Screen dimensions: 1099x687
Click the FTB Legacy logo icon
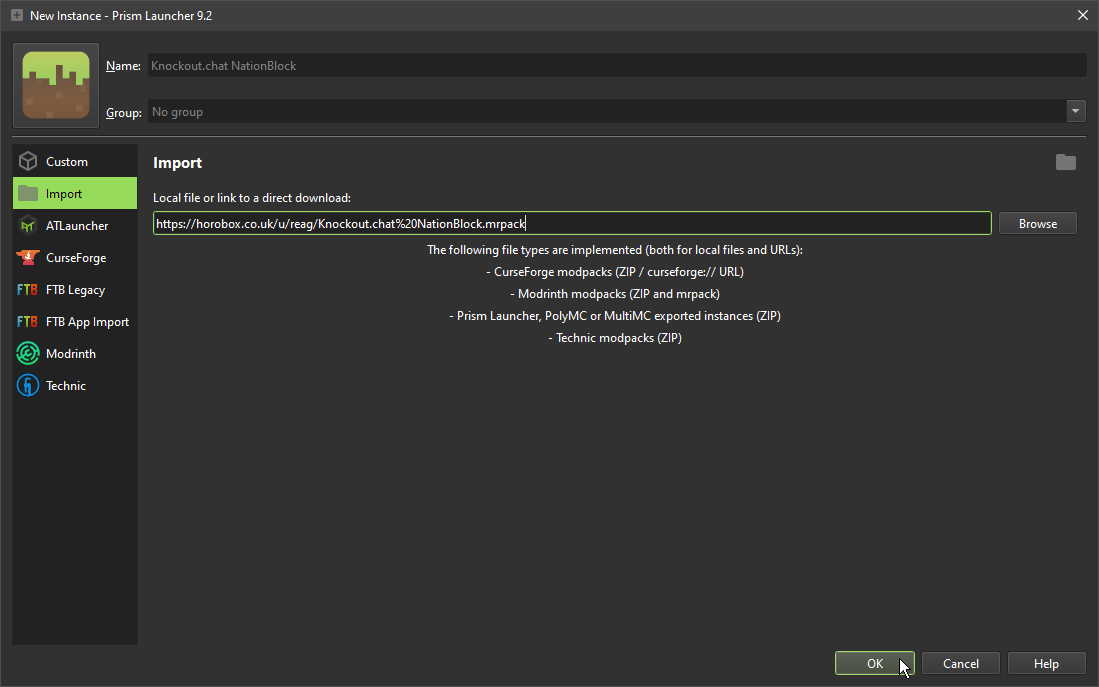27,290
